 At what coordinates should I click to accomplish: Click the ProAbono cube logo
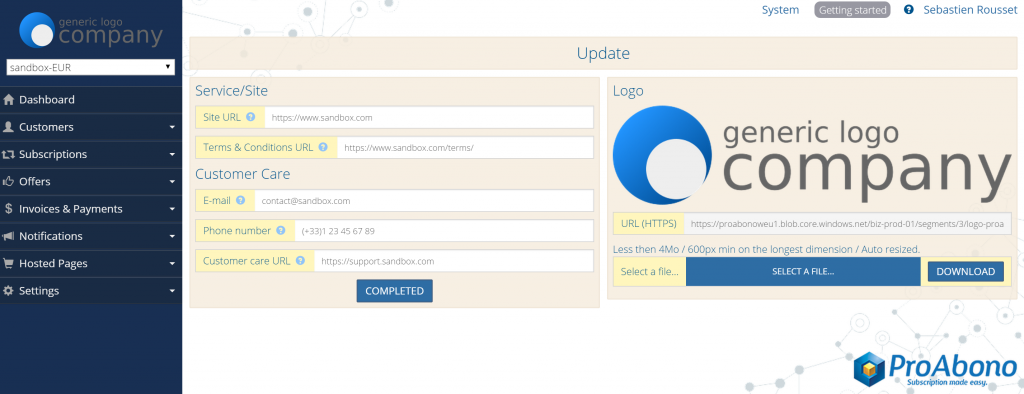coord(869,369)
